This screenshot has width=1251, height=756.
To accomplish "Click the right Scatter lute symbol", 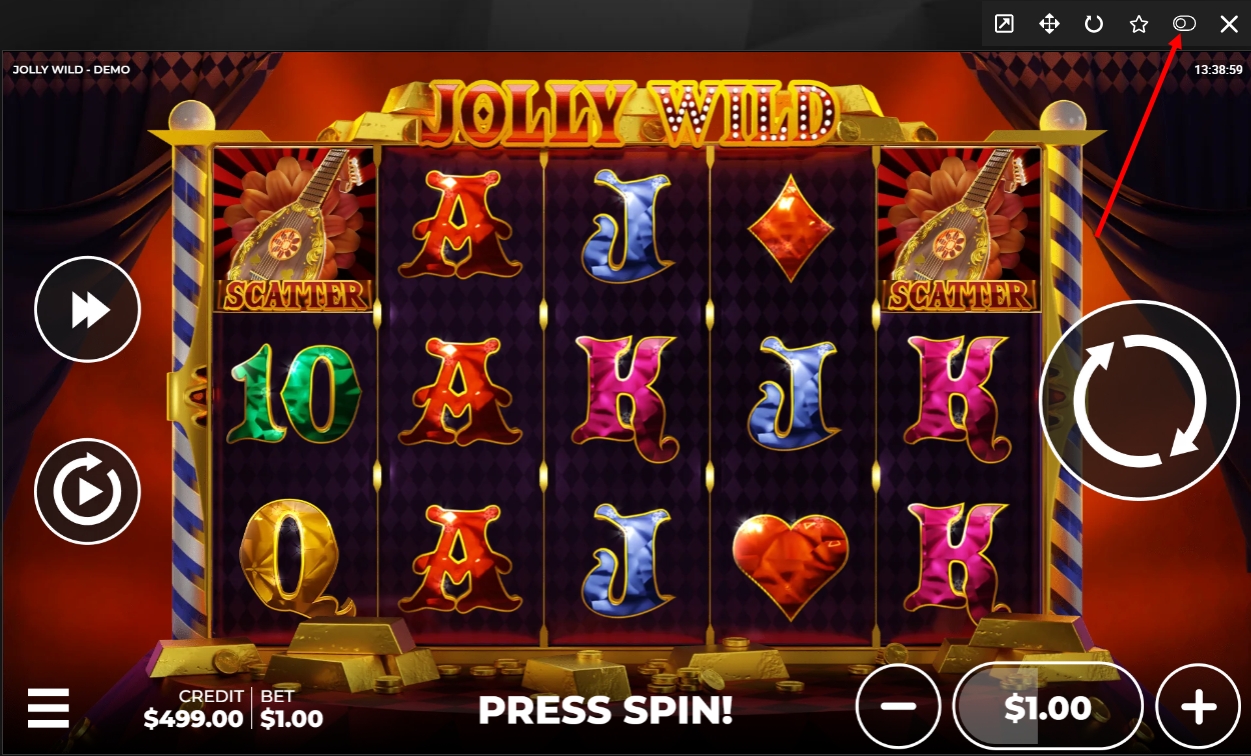I will (958, 229).
